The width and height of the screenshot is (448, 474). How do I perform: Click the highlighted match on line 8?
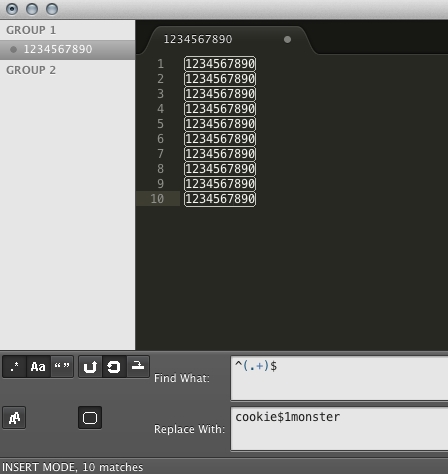point(220,169)
